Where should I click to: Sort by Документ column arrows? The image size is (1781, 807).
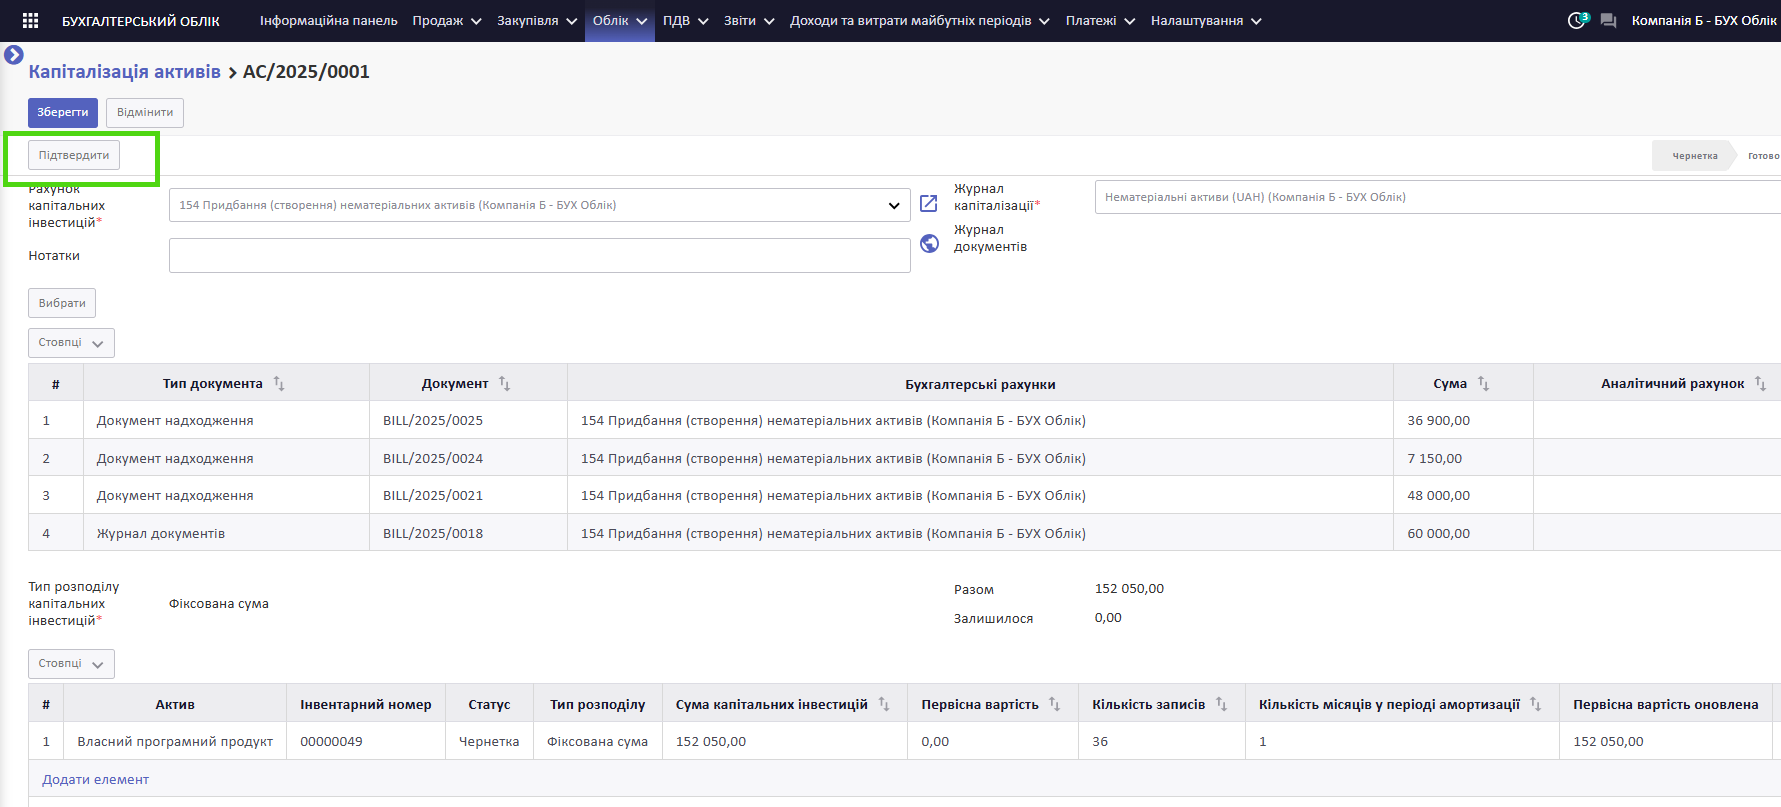(504, 383)
